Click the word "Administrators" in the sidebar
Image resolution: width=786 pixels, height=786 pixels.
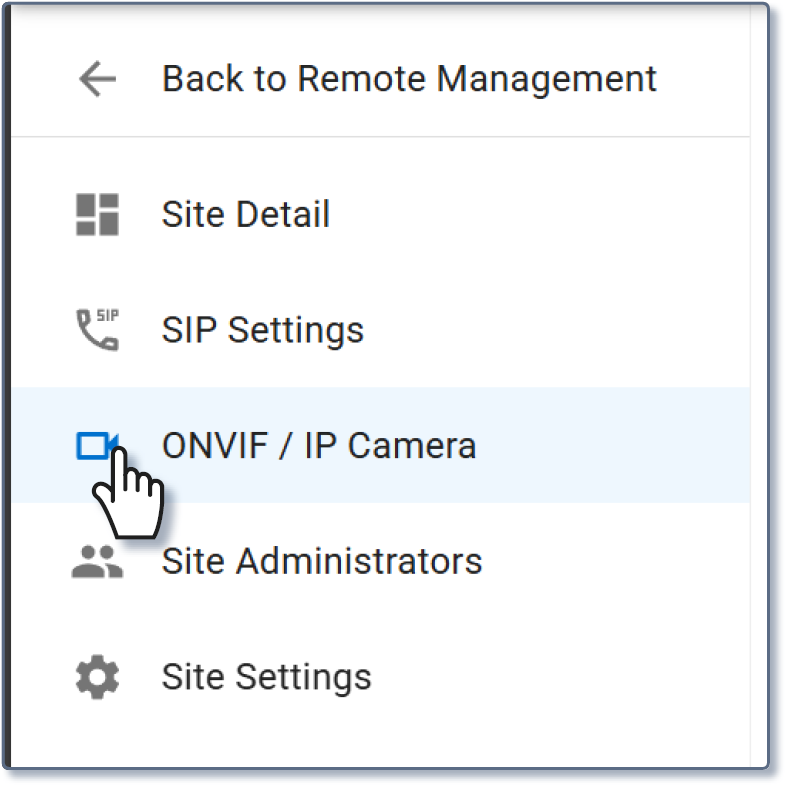359,561
